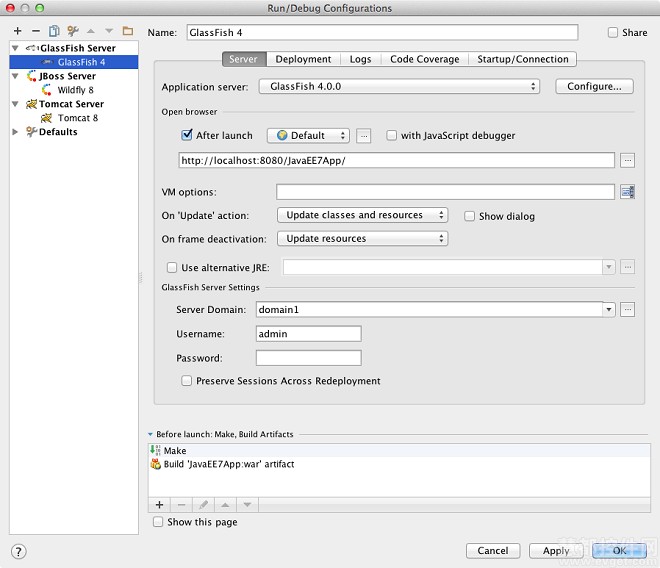Toggle Show dialog checkbox

469,216
